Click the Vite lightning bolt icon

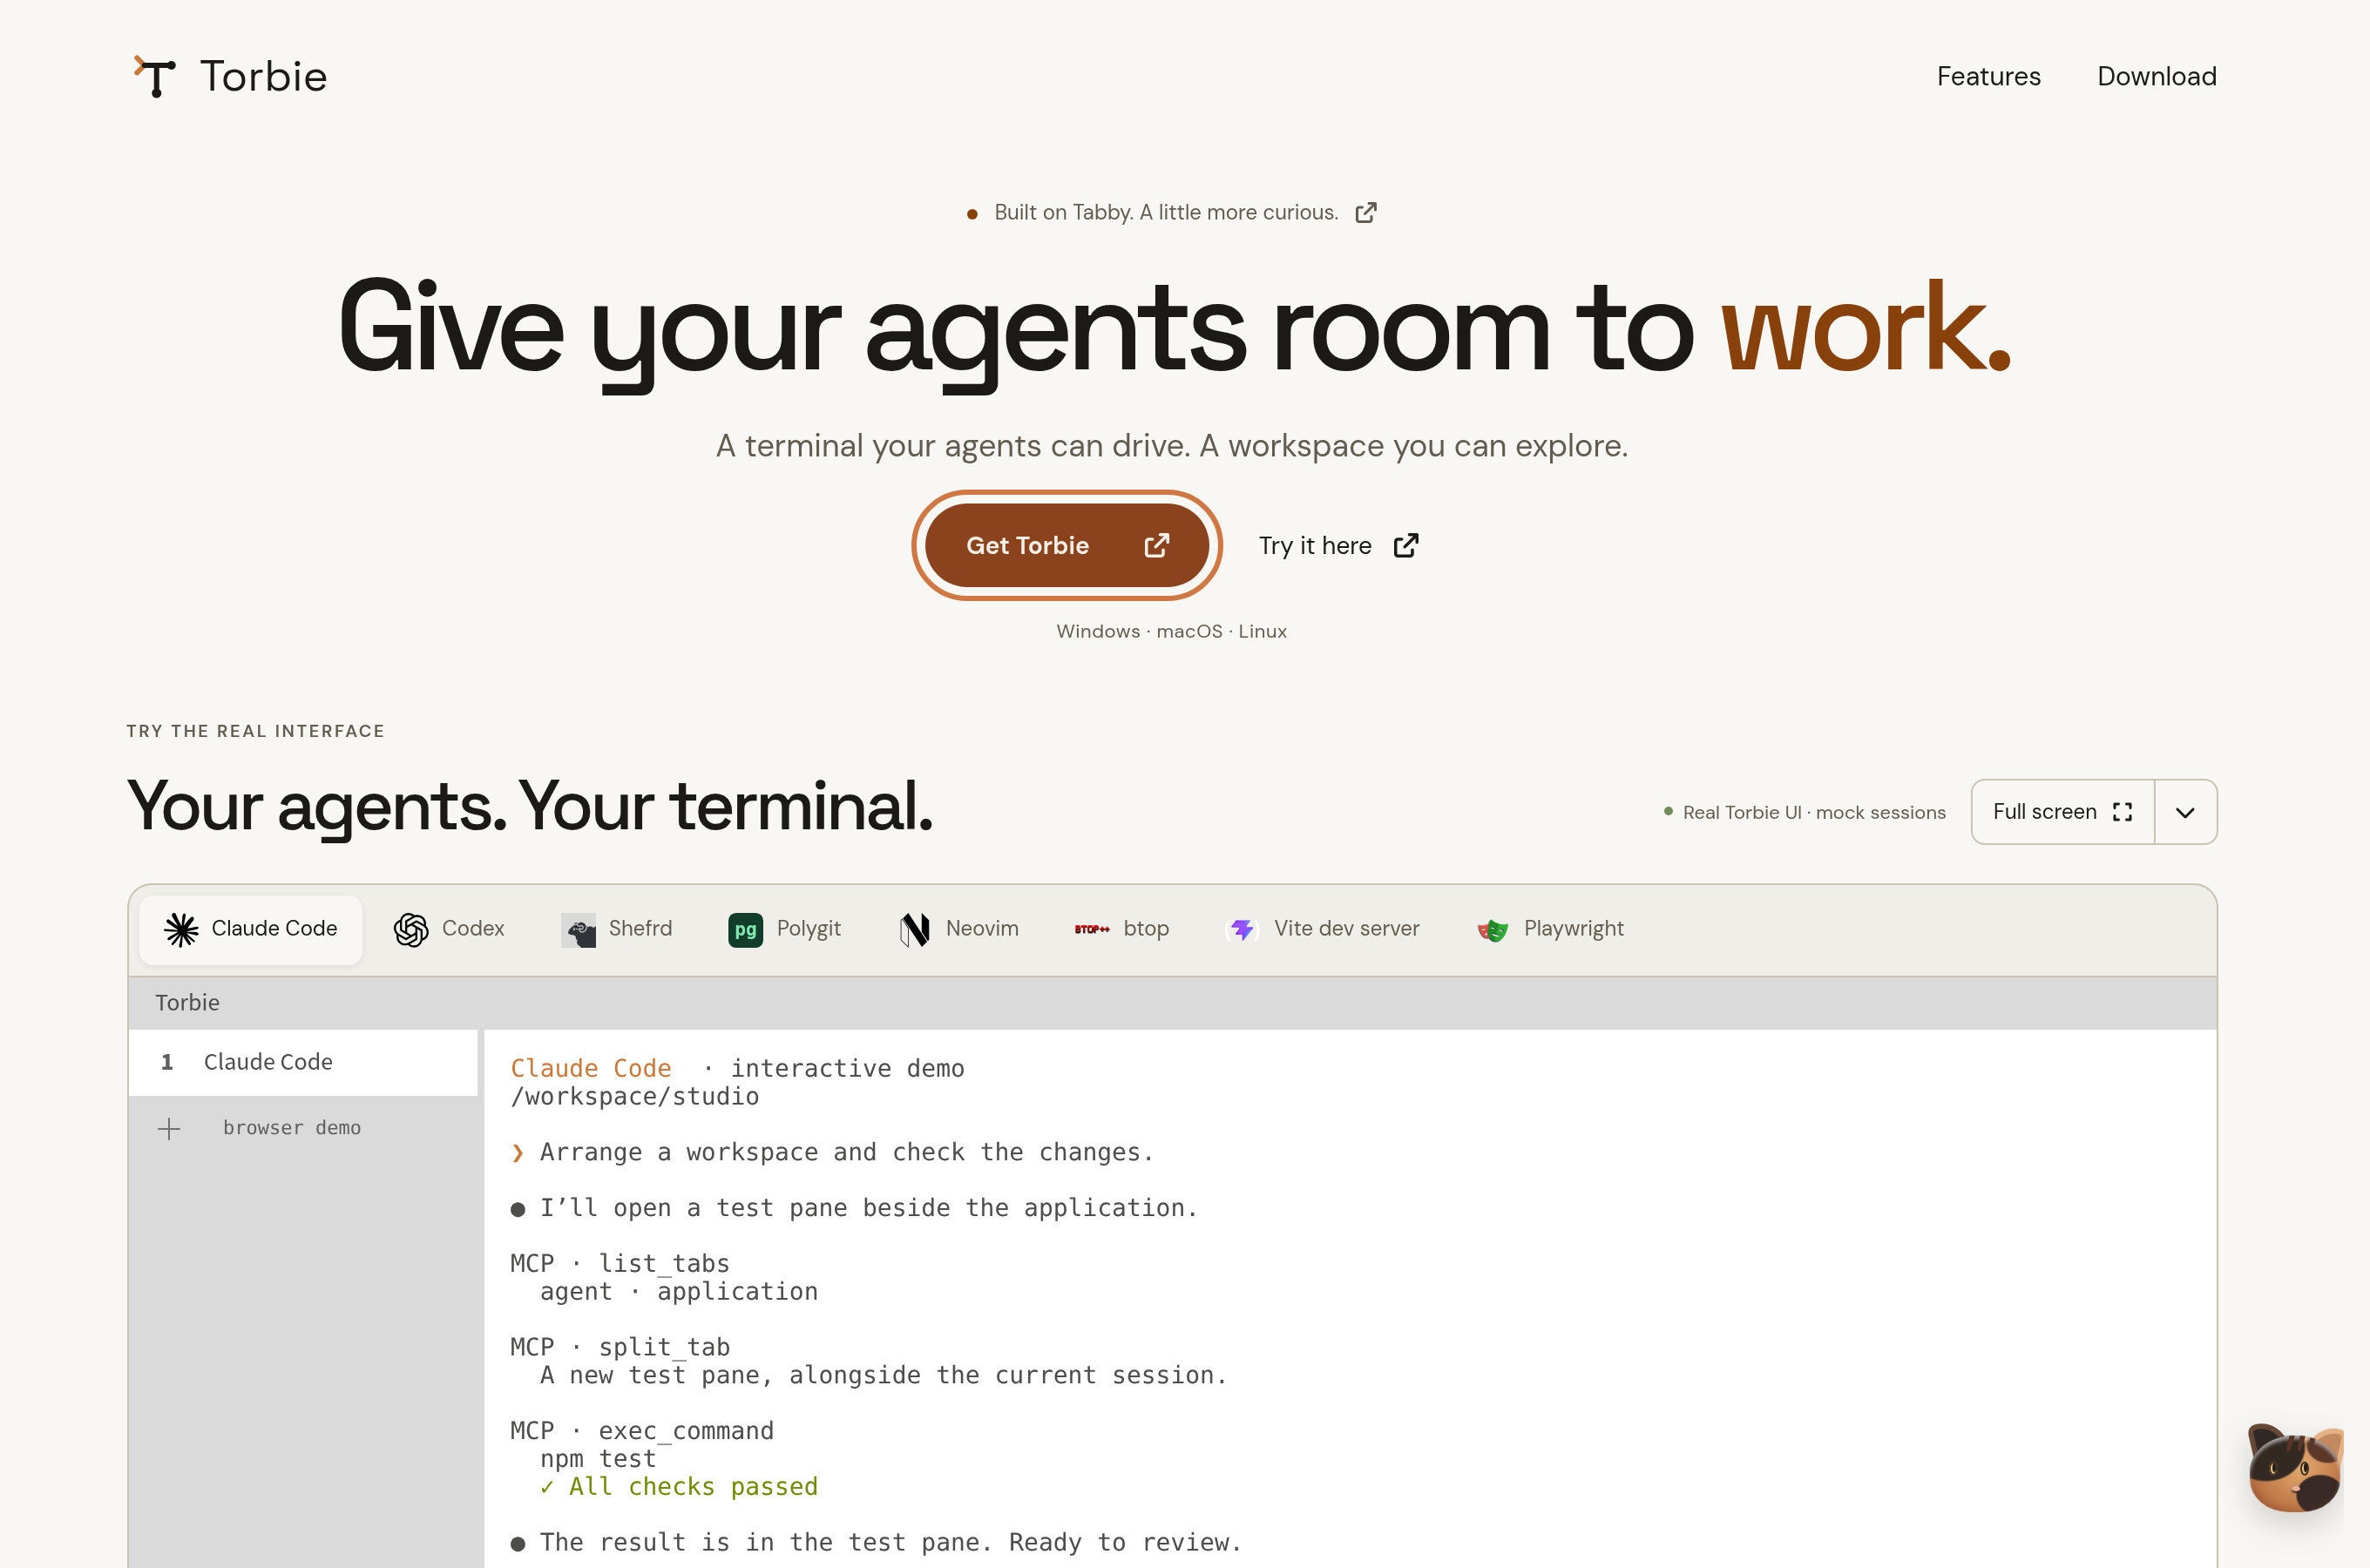1242,929
